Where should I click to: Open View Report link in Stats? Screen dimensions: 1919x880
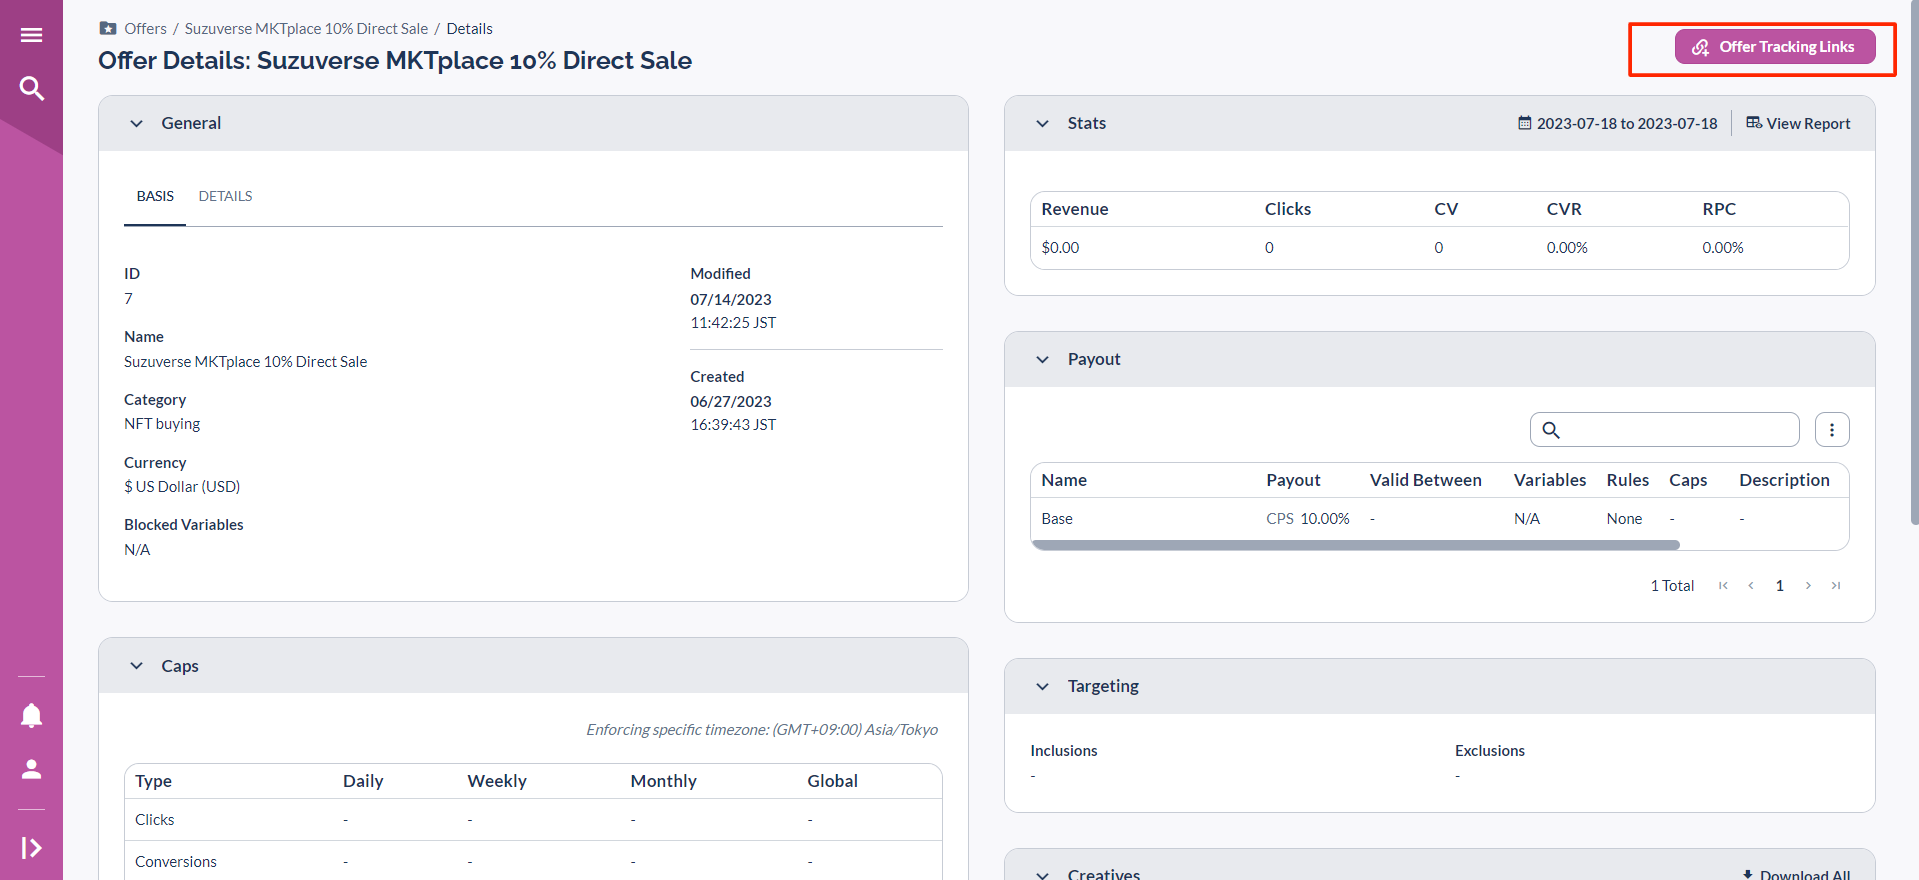(1797, 124)
